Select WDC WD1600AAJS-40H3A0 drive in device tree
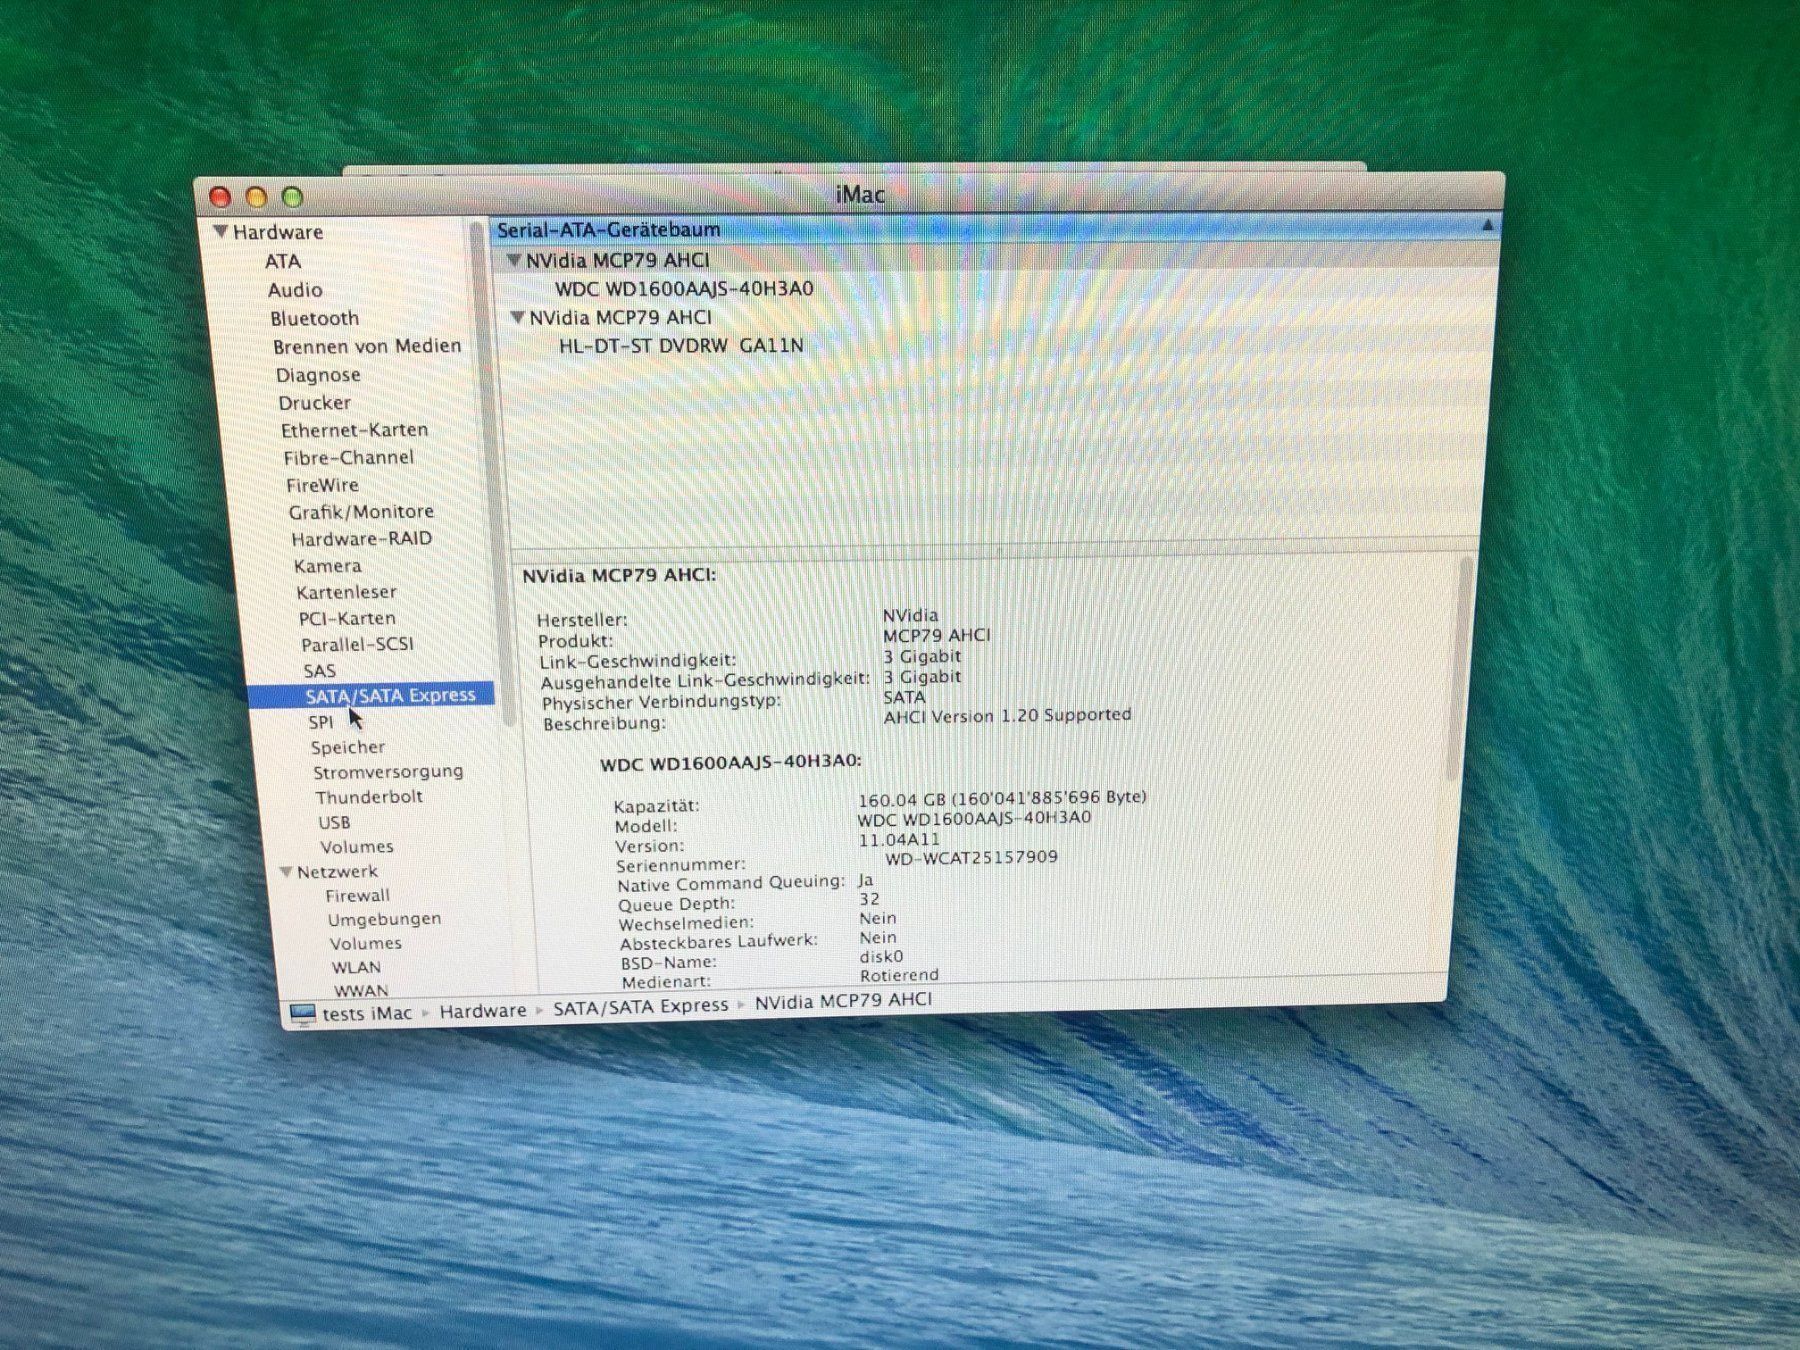 coord(684,289)
